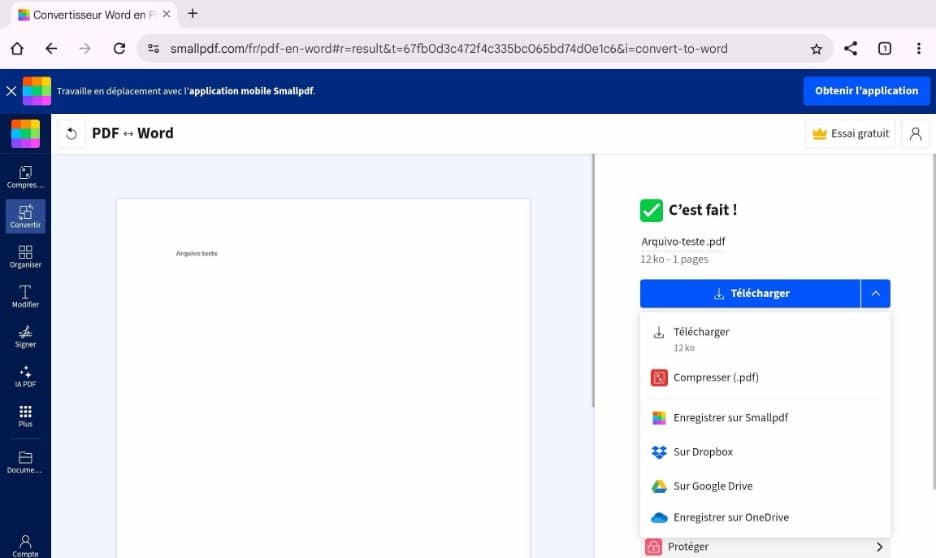Choose Compresser (.pdf) option
The height and width of the screenshot is (558, 936).
[765, 378]
